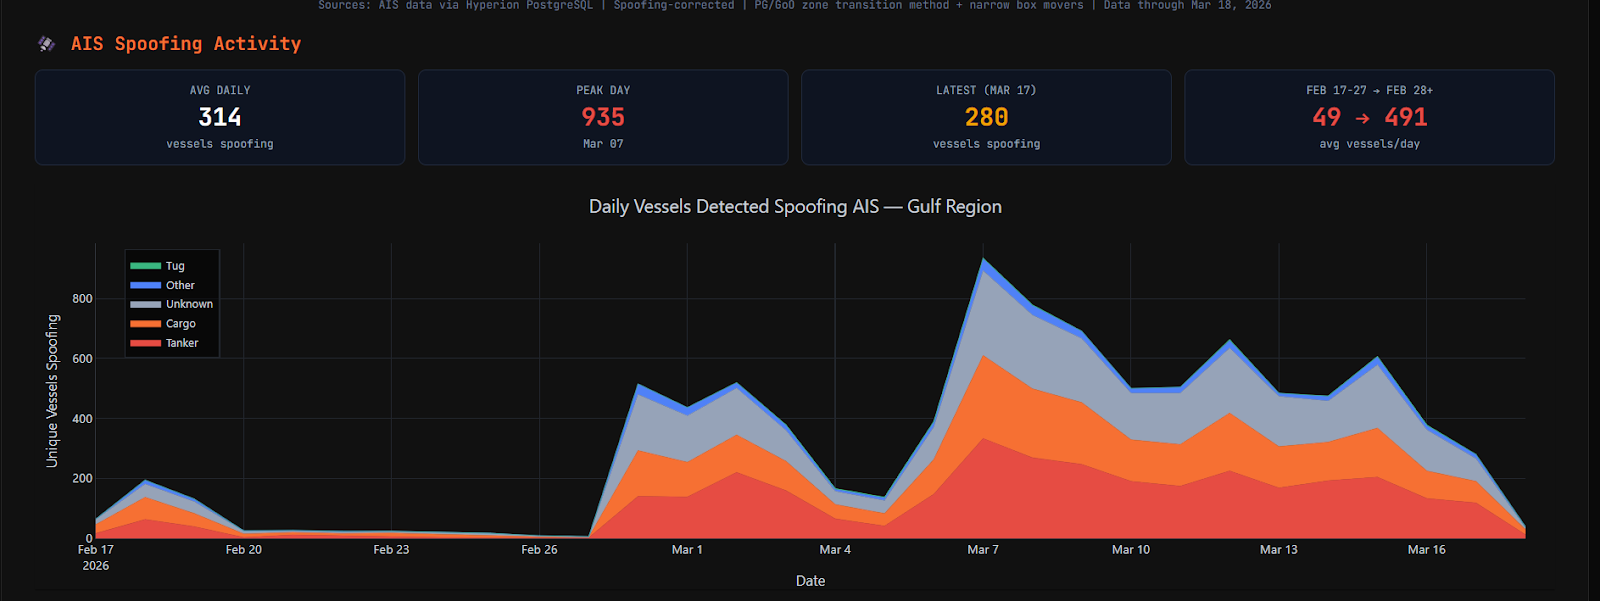1600x601 pixels.
Task: Click the 800 y-axis tick label
Action: (x=82, y=299)
